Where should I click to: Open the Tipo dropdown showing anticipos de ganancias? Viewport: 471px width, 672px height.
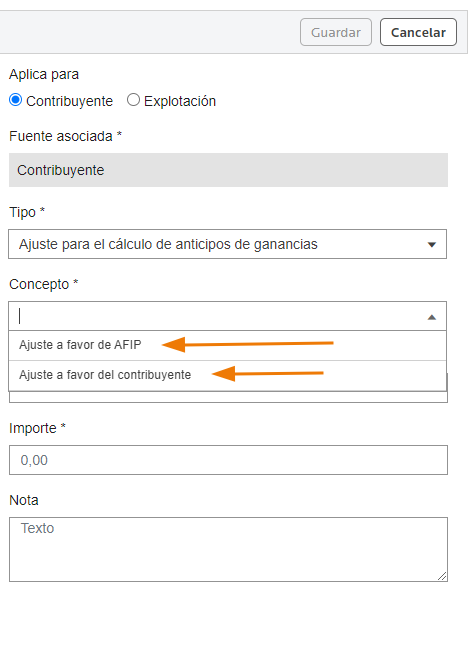point(228,244)
